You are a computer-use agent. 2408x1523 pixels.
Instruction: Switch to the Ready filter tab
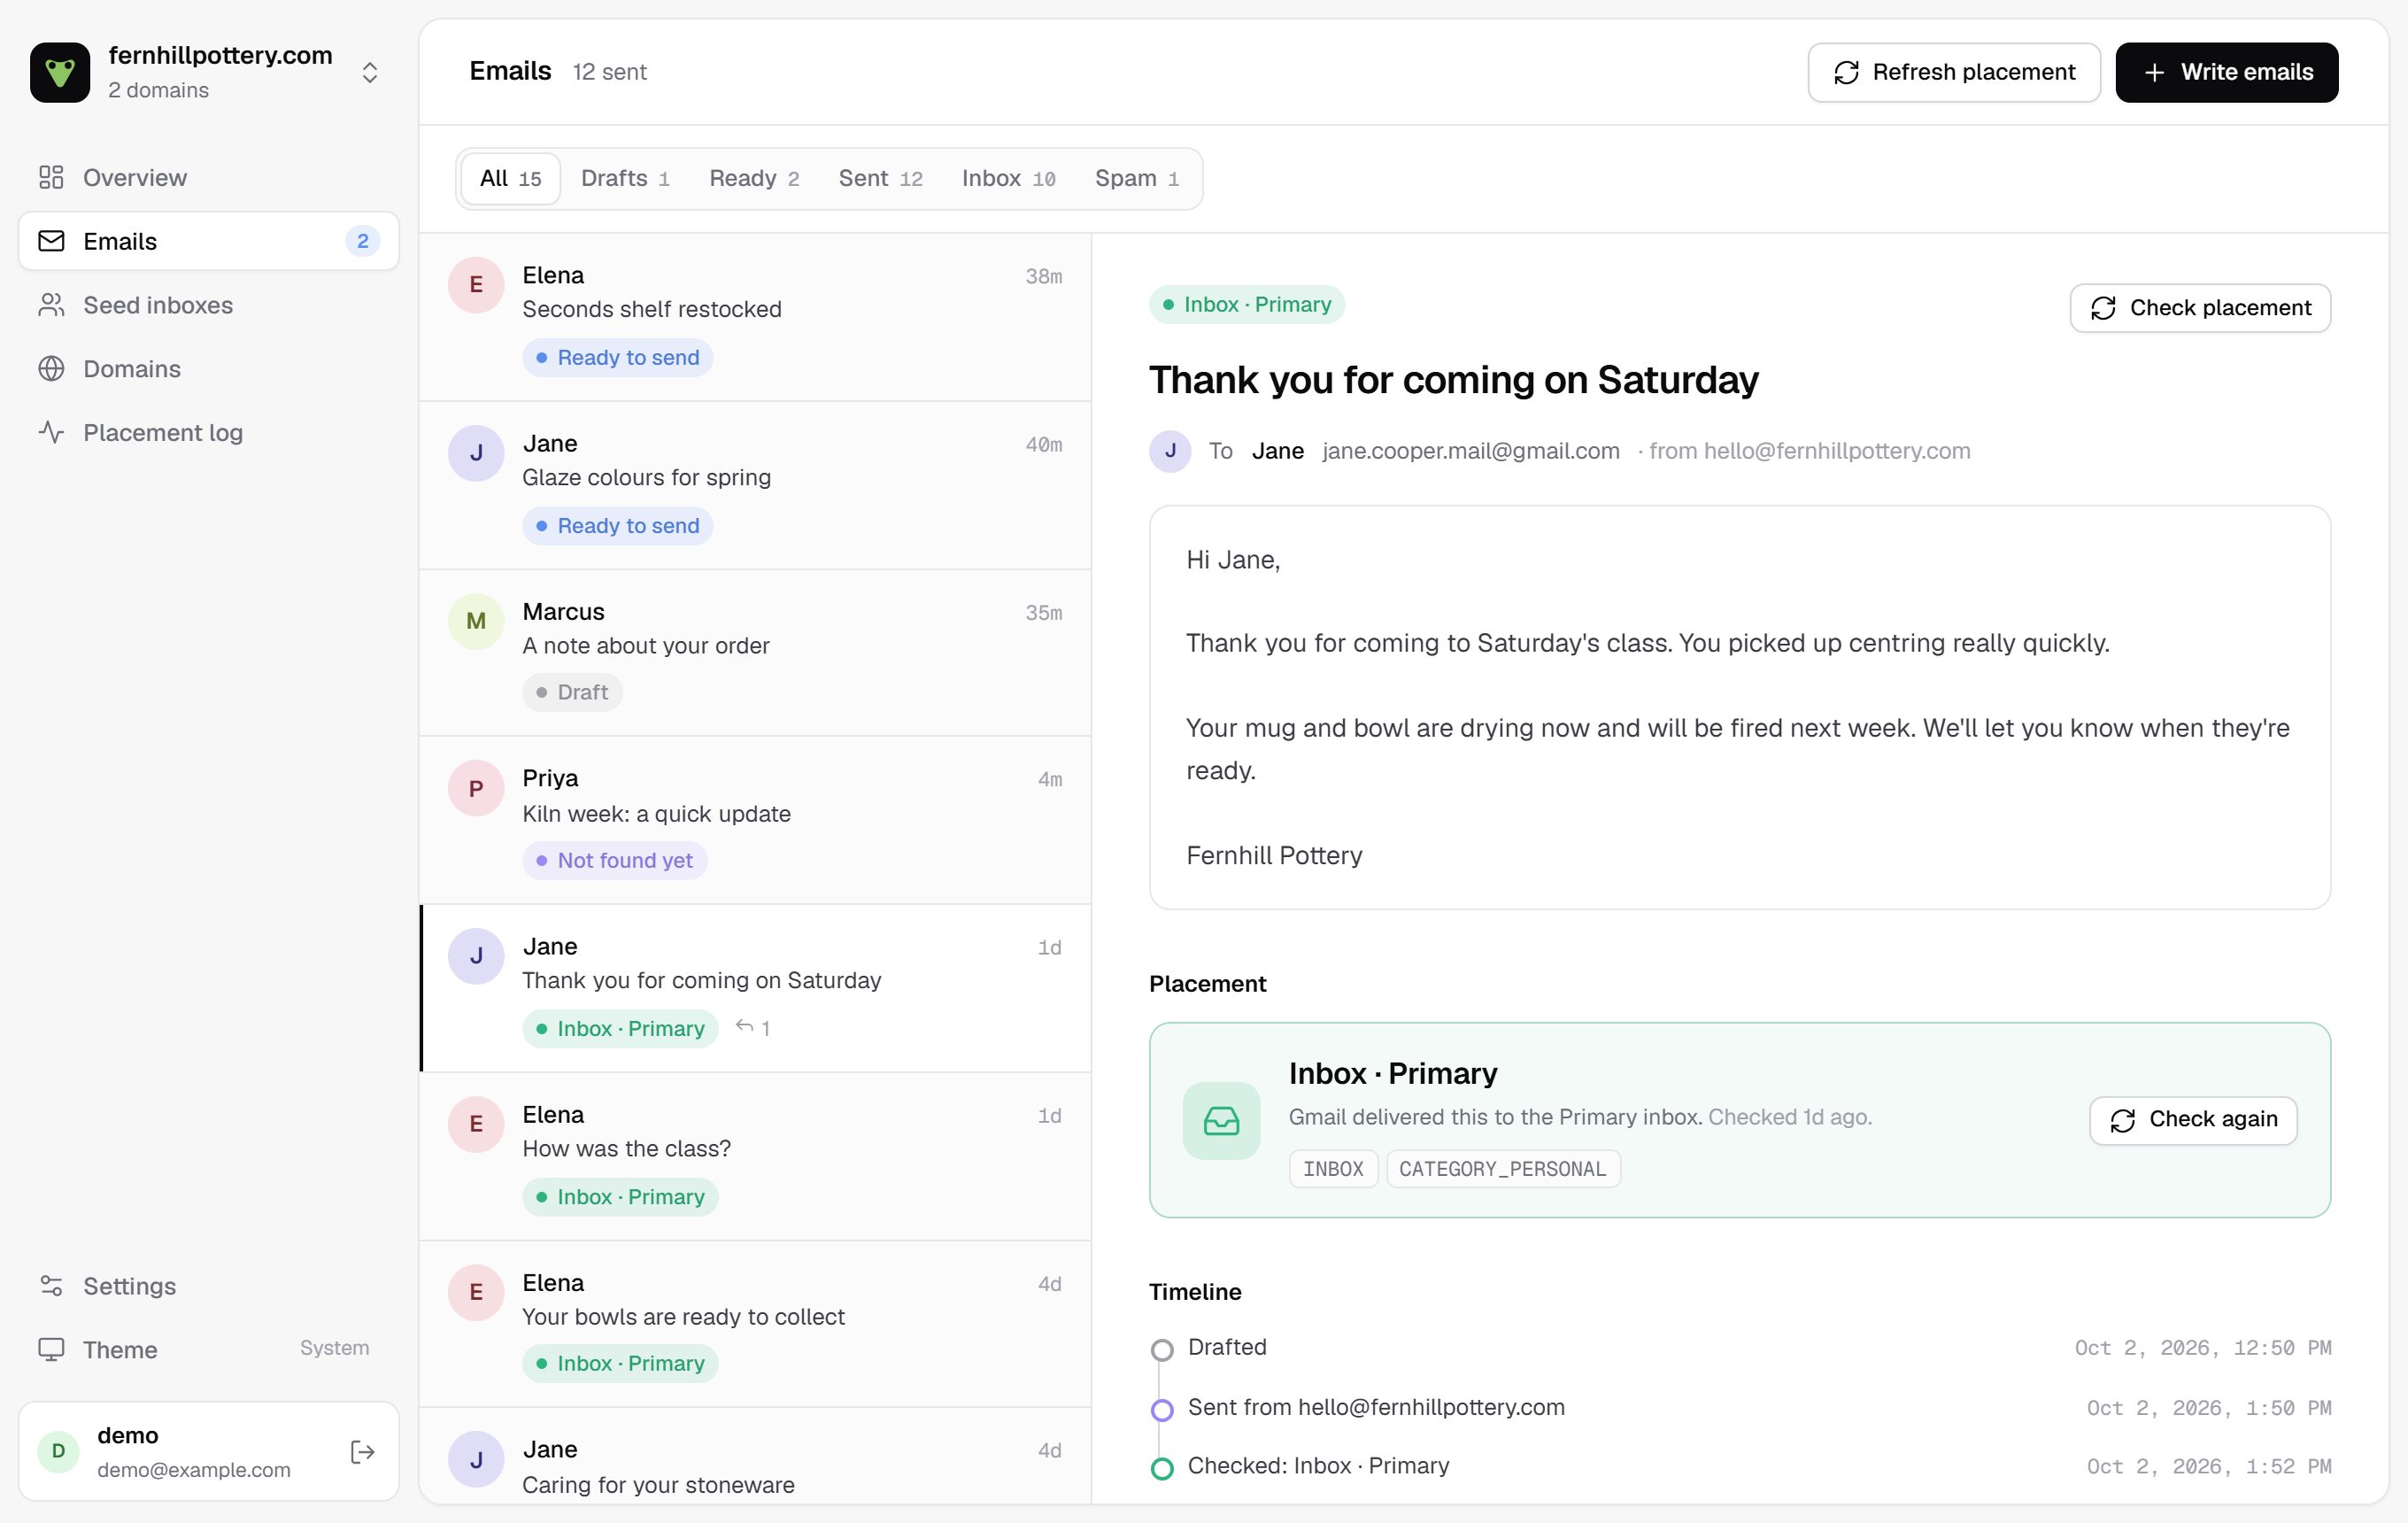click(x=754, y=178)
